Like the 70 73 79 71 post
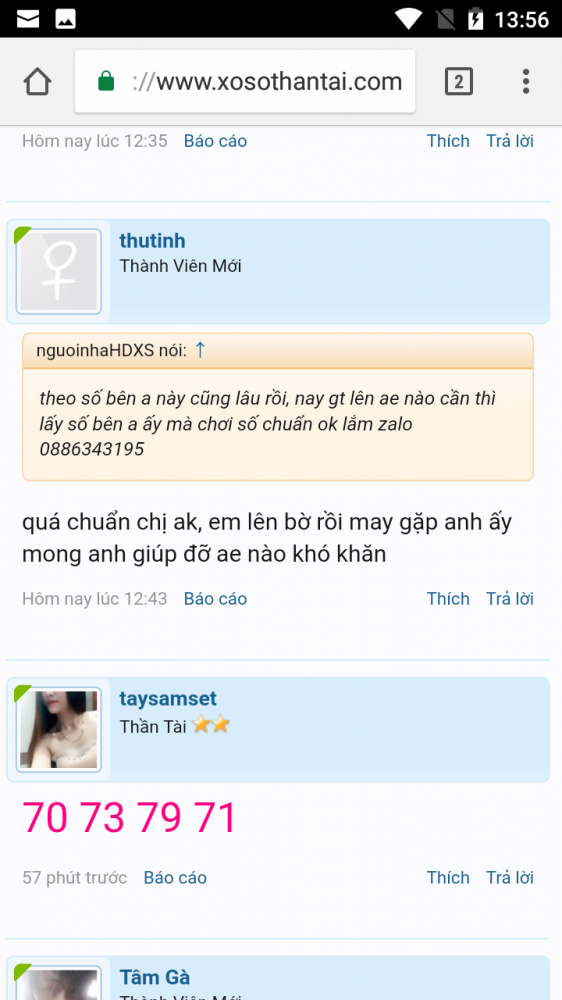Viewport: 562px width, 1000px height. tap(448, 878)
